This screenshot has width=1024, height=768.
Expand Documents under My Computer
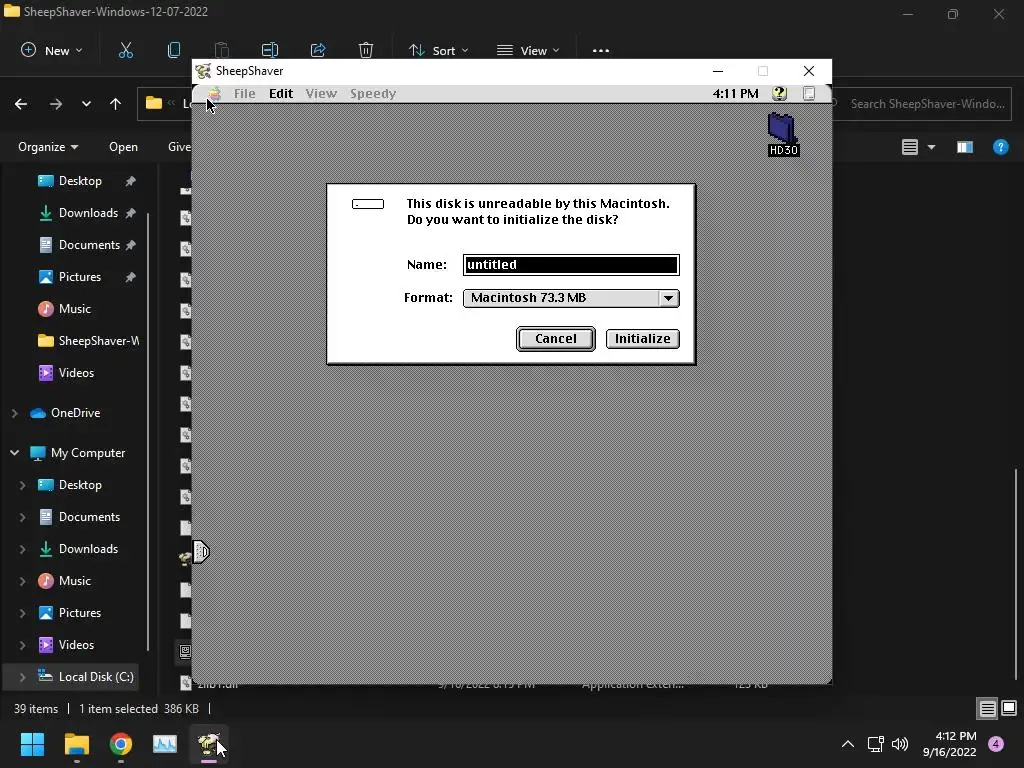23,517
